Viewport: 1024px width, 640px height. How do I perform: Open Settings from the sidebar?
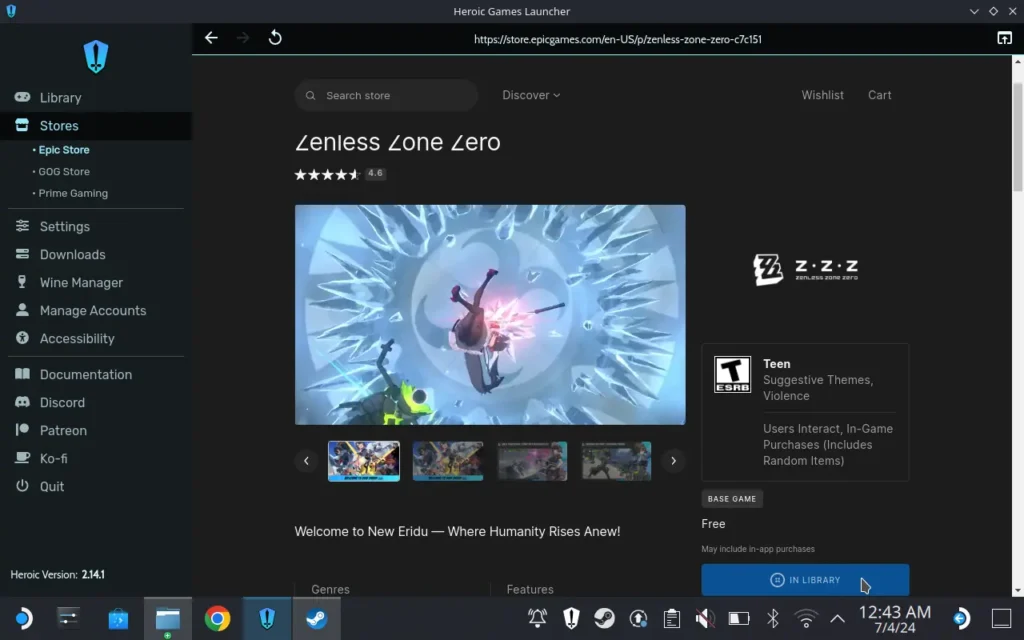coord(96,227)
